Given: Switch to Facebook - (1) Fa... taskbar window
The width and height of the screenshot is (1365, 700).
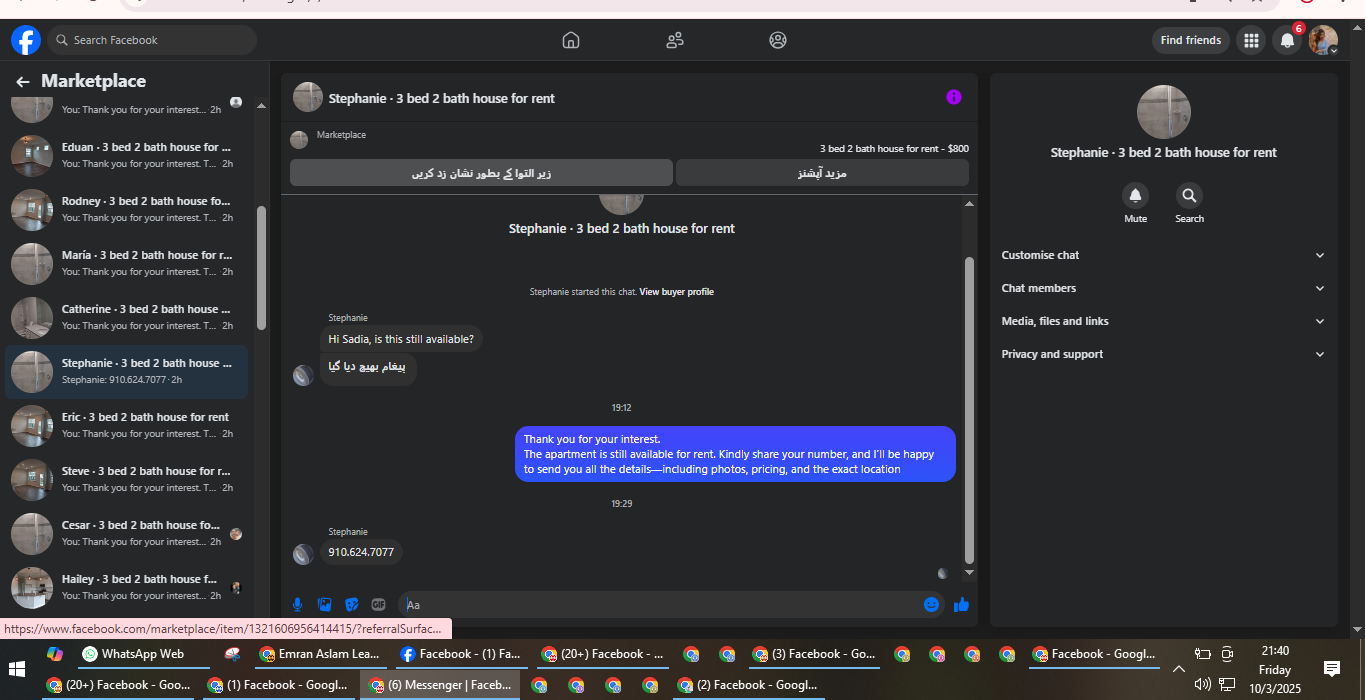Looking at the screenshot, I should point(460,654).
